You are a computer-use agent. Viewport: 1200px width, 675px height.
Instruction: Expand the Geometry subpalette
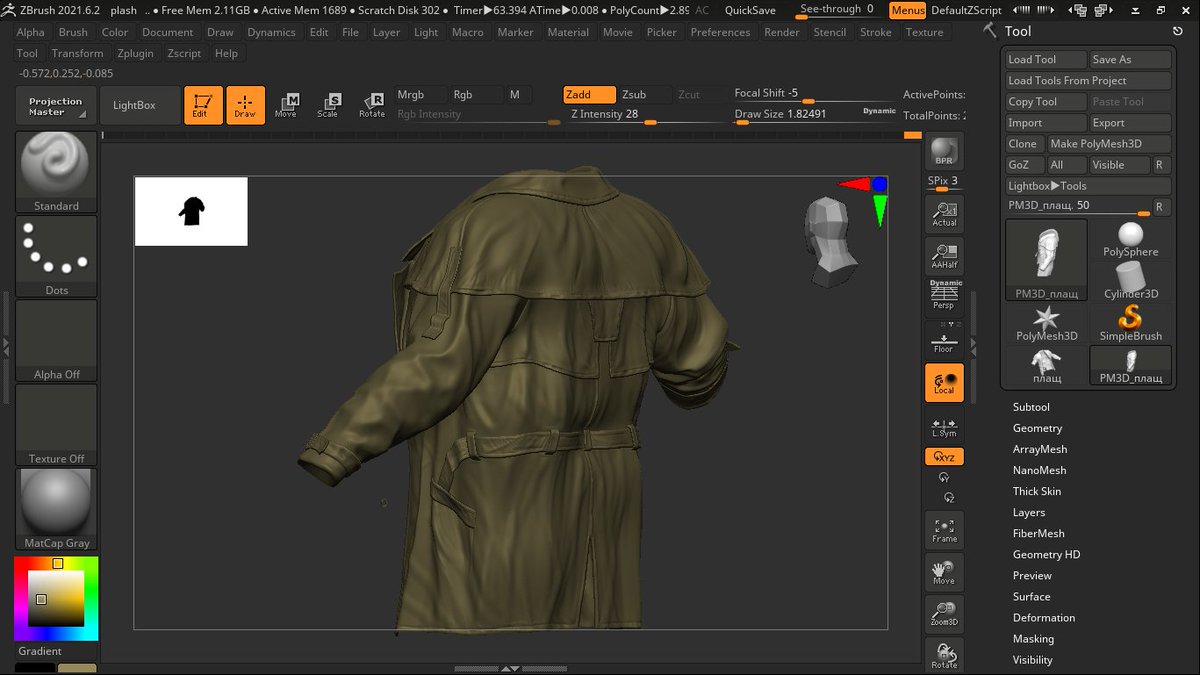[1037, 427]
